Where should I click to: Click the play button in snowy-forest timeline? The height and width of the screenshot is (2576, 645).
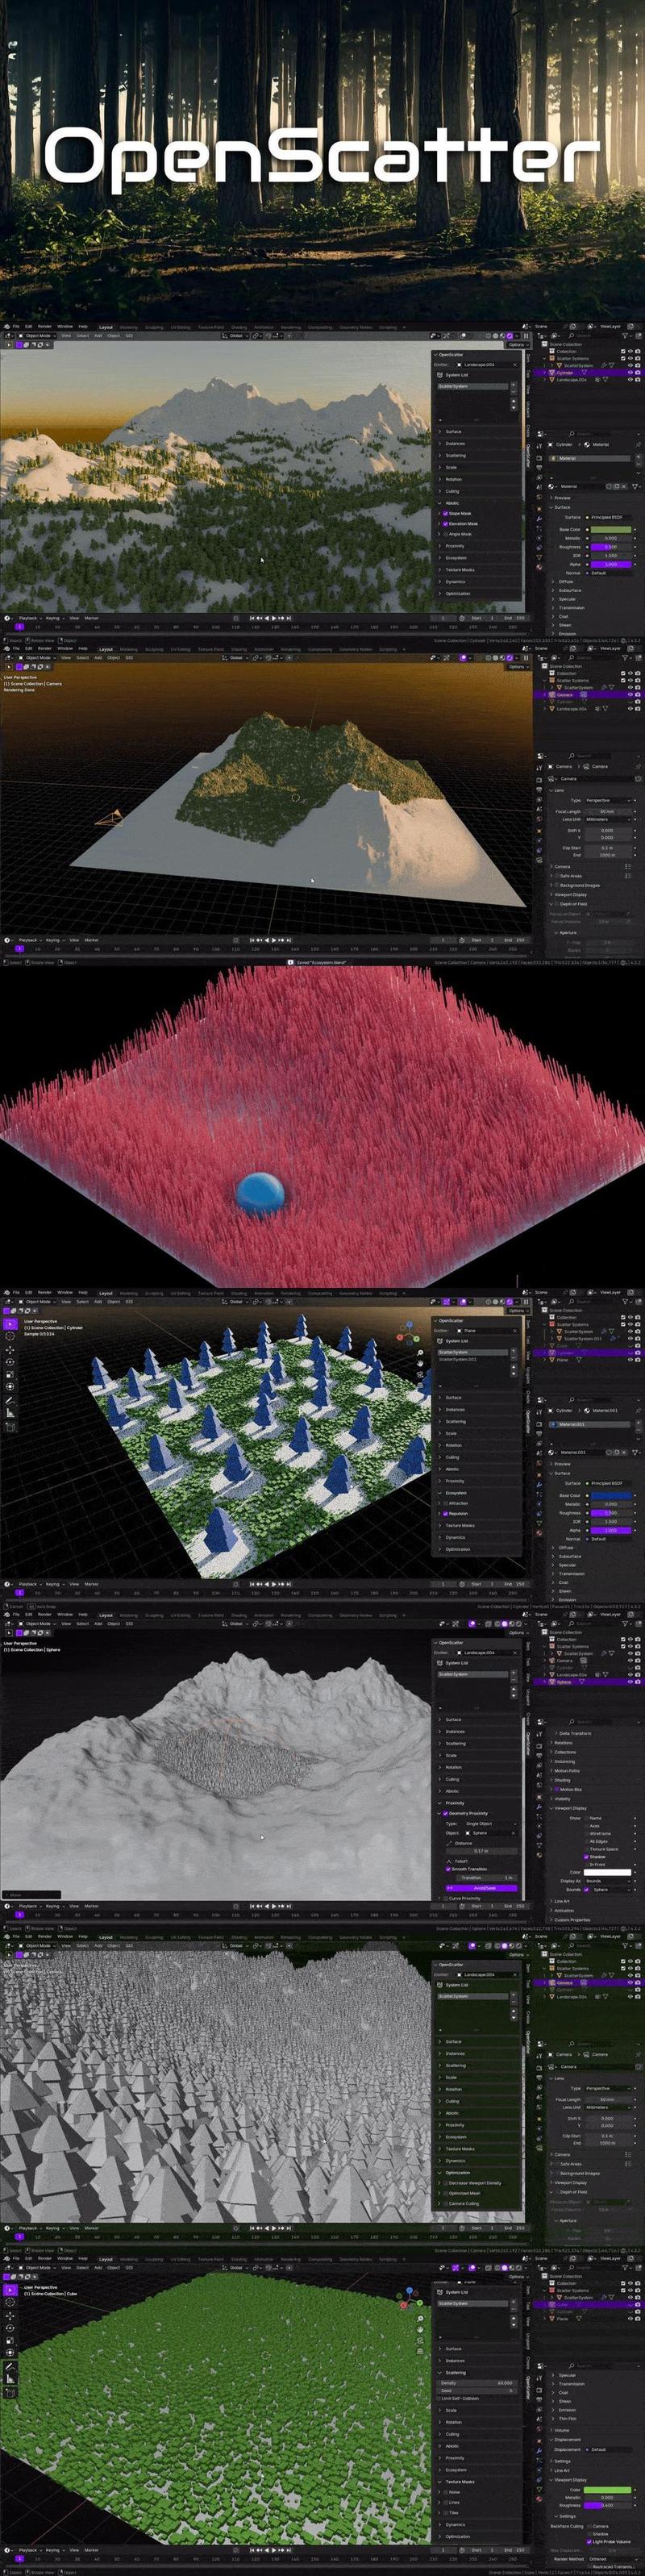click(275, 617)
